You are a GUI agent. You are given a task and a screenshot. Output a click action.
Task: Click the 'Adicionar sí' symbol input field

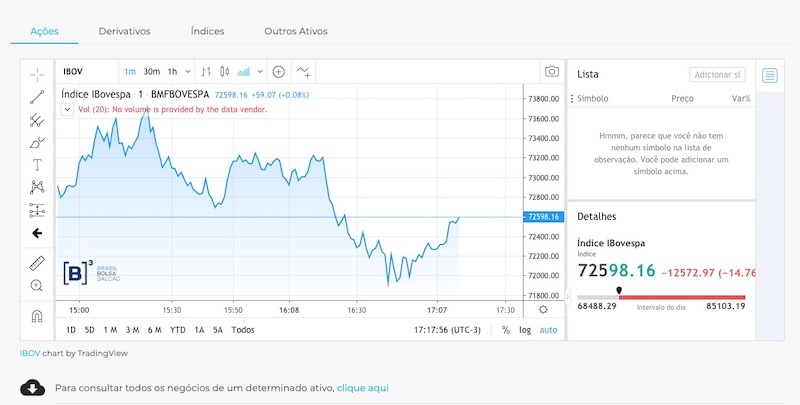[717, 75]
